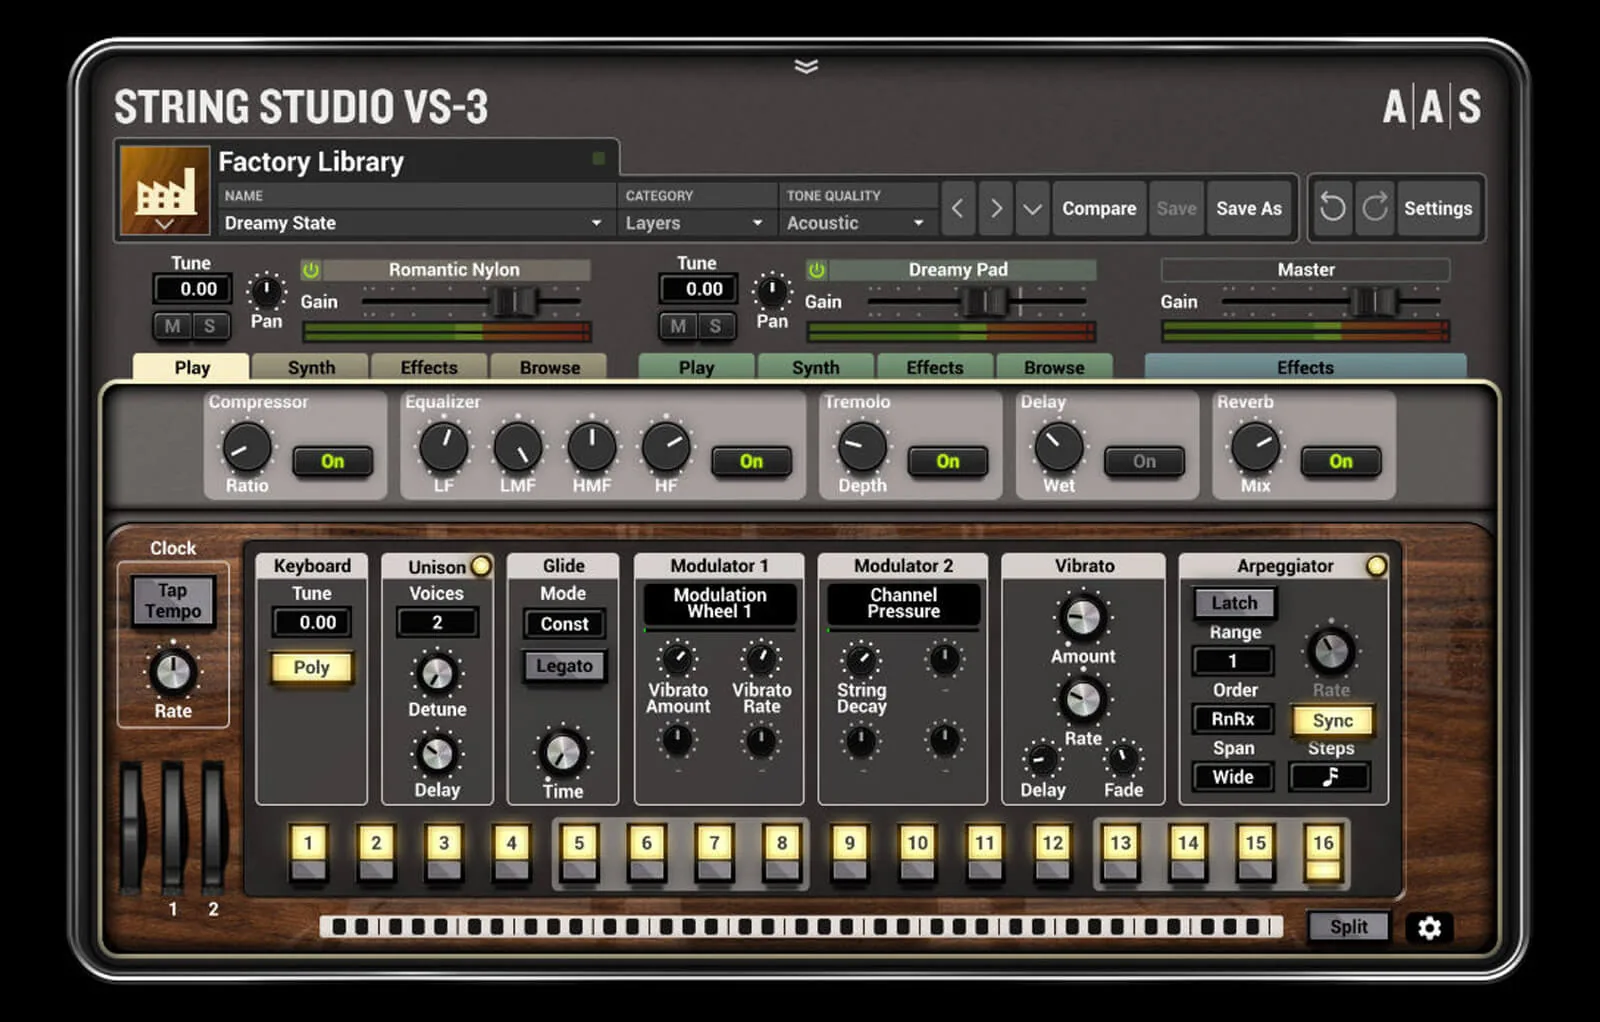The width and height of the screenshot is (1600, 1022).
Task: Click the note value icon under Arpeggiator Steps
Action: 1330,777
